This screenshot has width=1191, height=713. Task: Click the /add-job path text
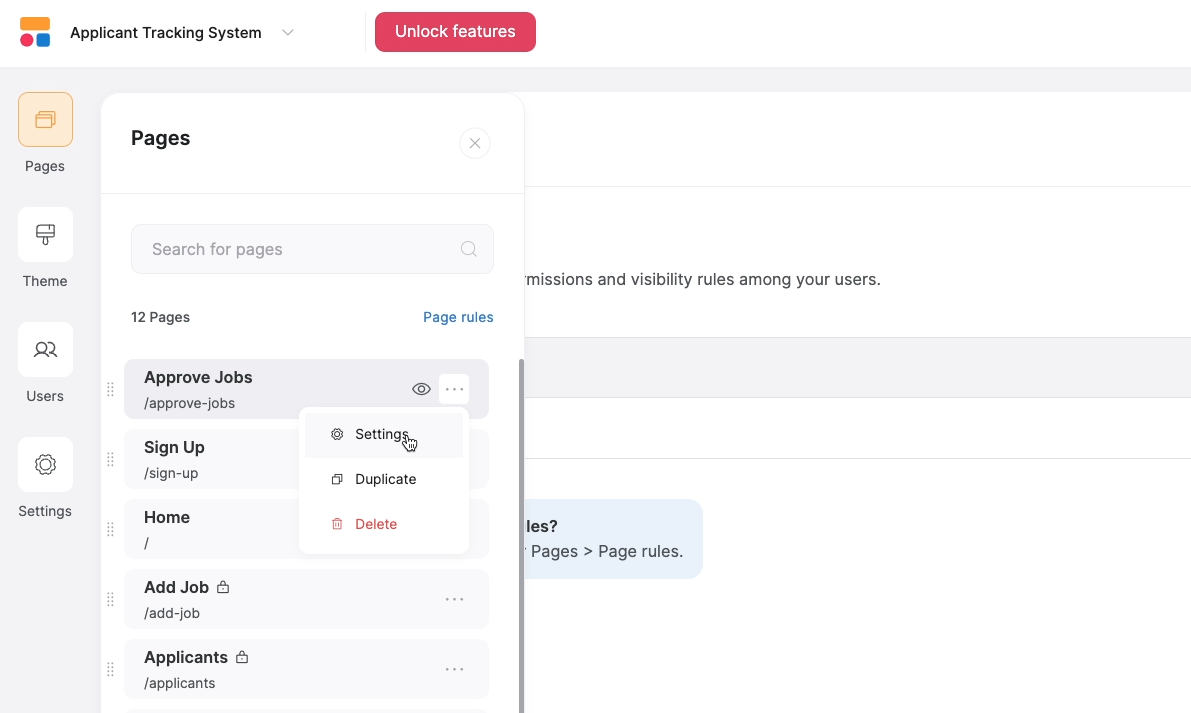(x=172, y=613)
